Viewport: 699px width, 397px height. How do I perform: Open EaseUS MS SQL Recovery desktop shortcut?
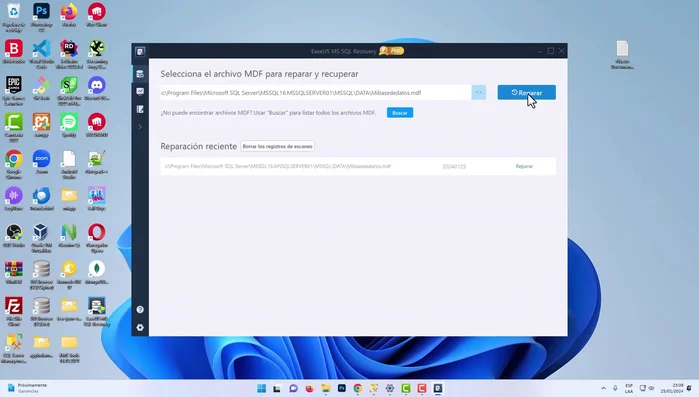click(x=97, y=311)
